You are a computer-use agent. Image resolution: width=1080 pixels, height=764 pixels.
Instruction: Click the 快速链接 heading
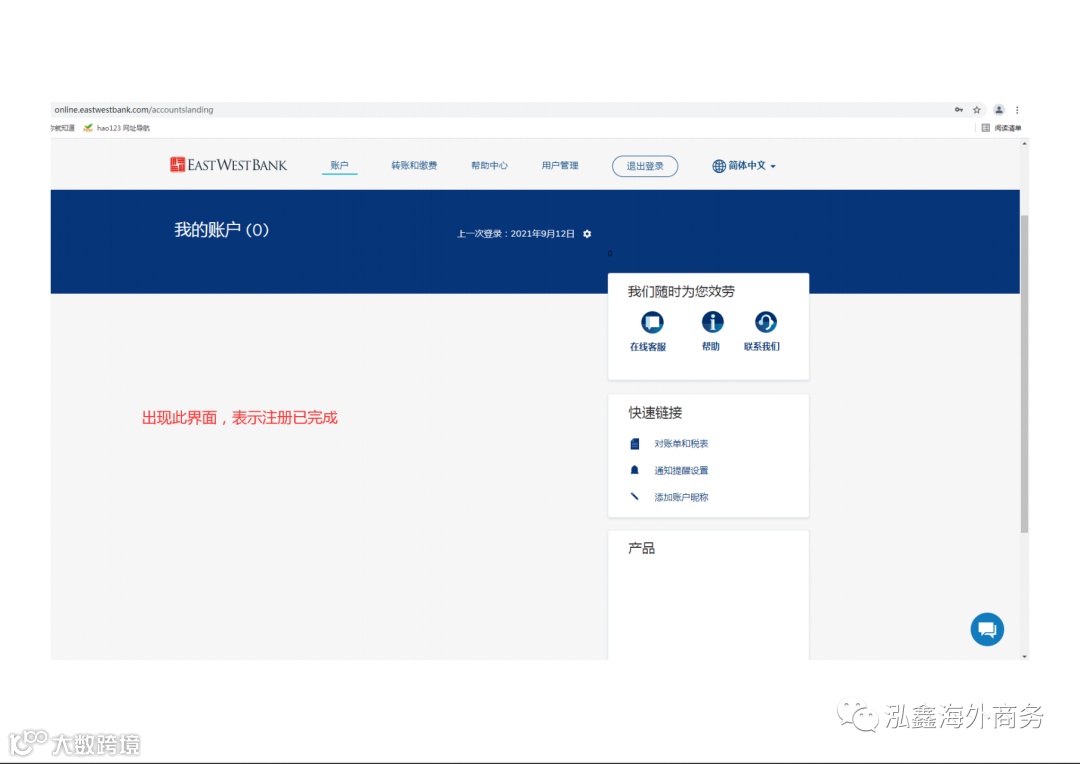(655, 413)
